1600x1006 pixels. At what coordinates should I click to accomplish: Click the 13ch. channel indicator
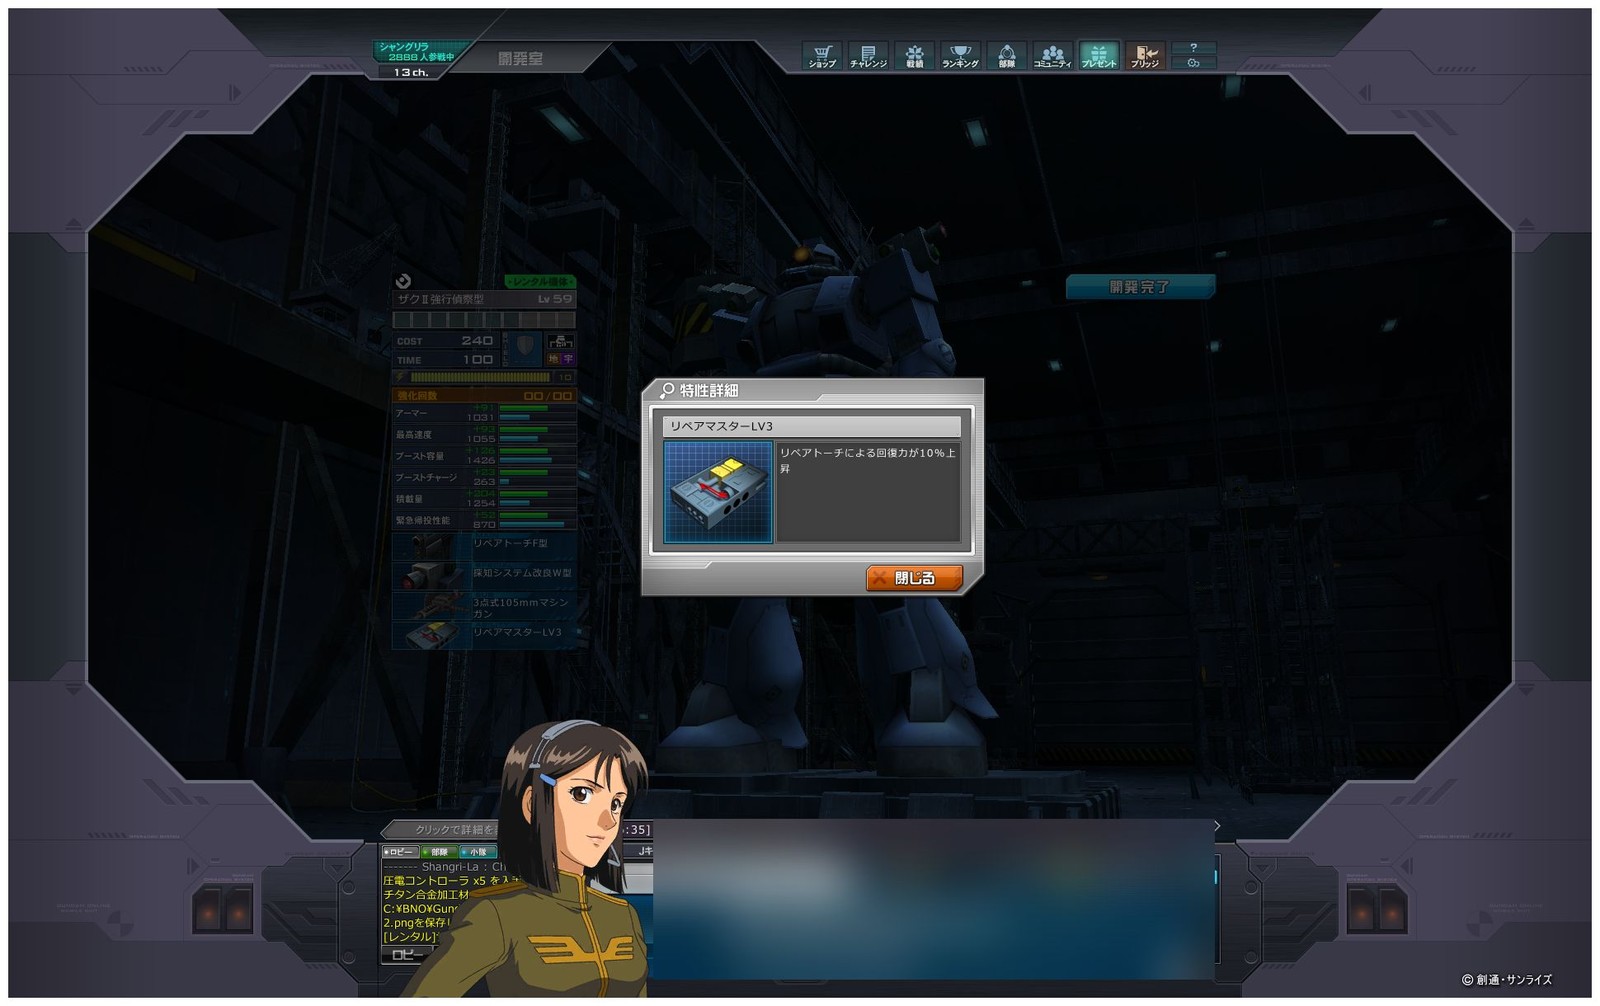tap(410, 72)
